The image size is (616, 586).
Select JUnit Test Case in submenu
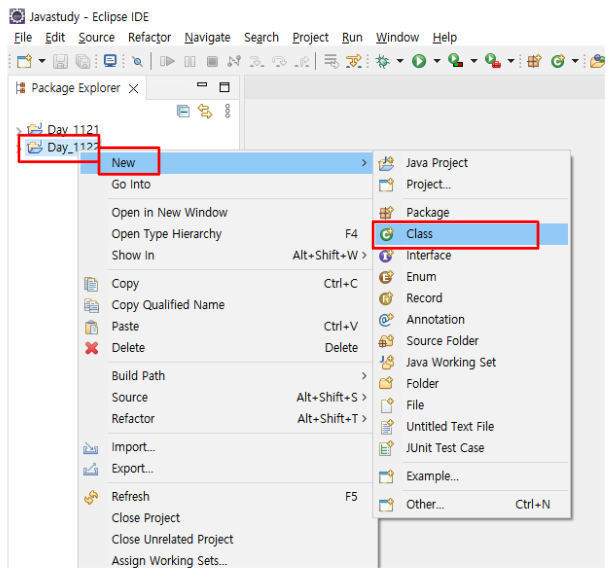click(x=472, y=448)
